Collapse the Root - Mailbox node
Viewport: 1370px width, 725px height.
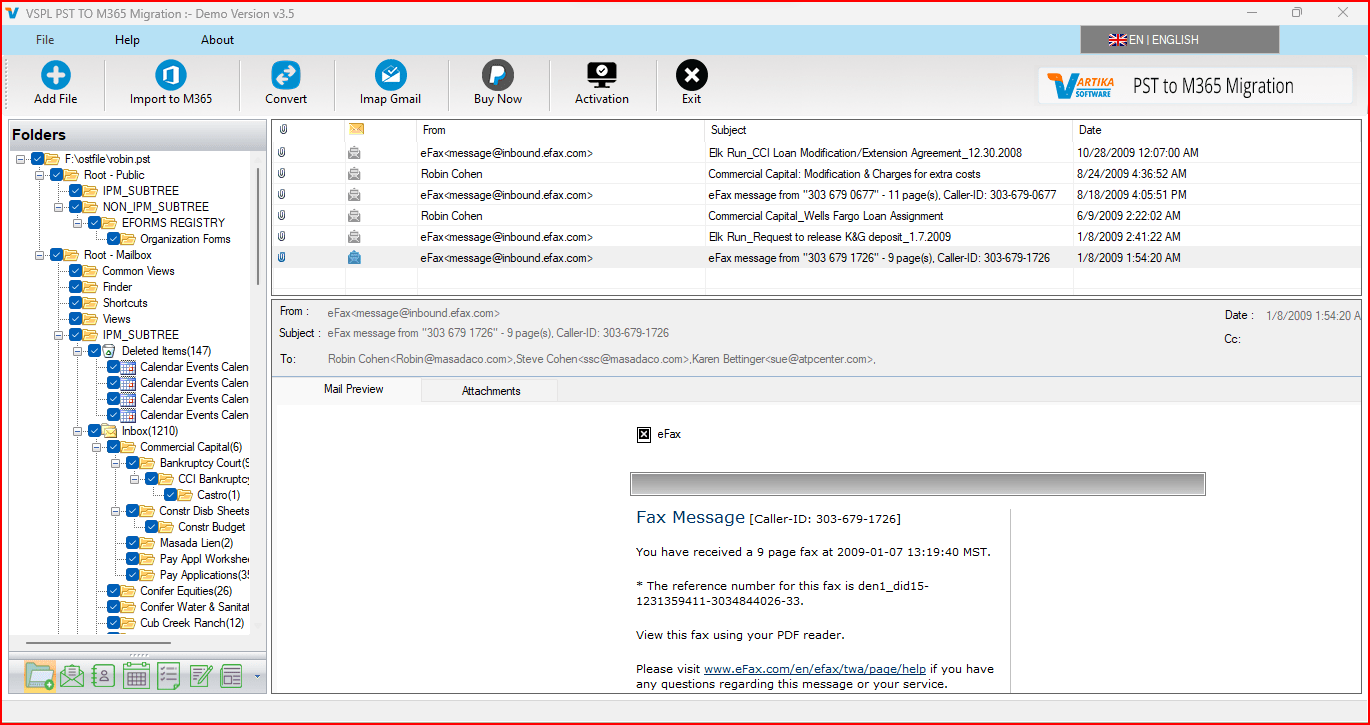(x=40, y=255)
